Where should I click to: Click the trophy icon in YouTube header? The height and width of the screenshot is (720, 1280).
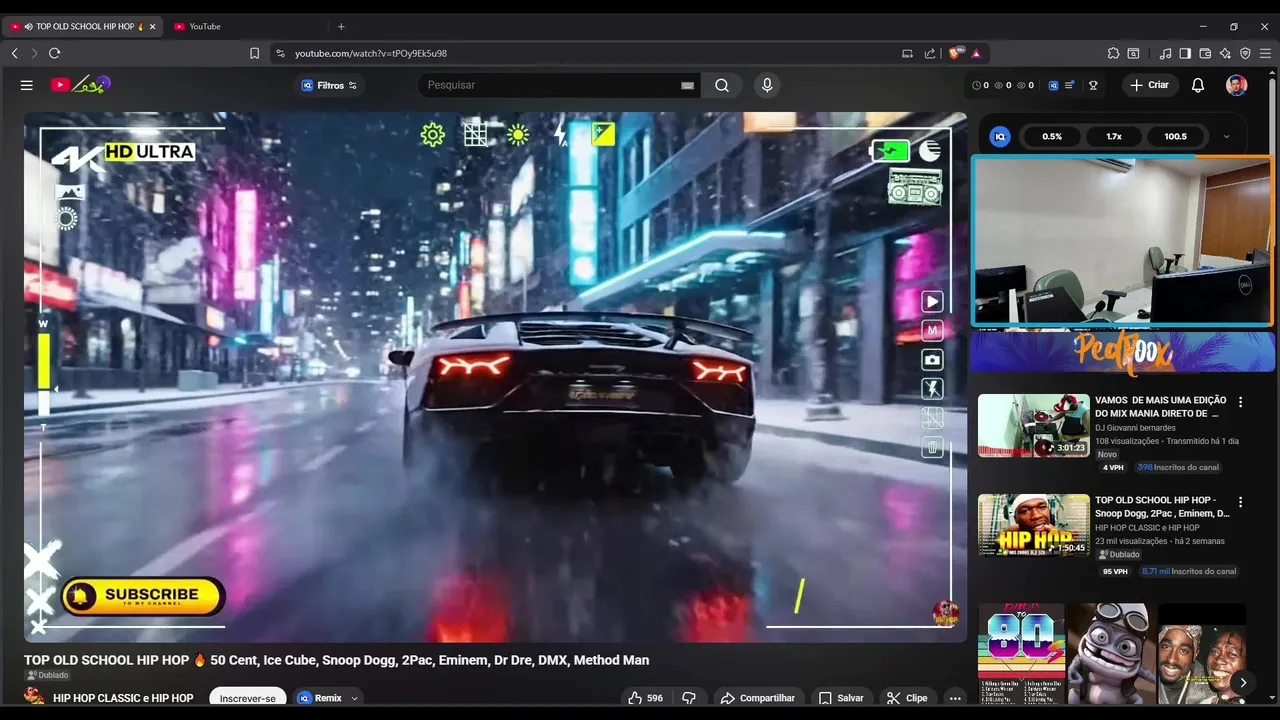tap(1093, 85)
